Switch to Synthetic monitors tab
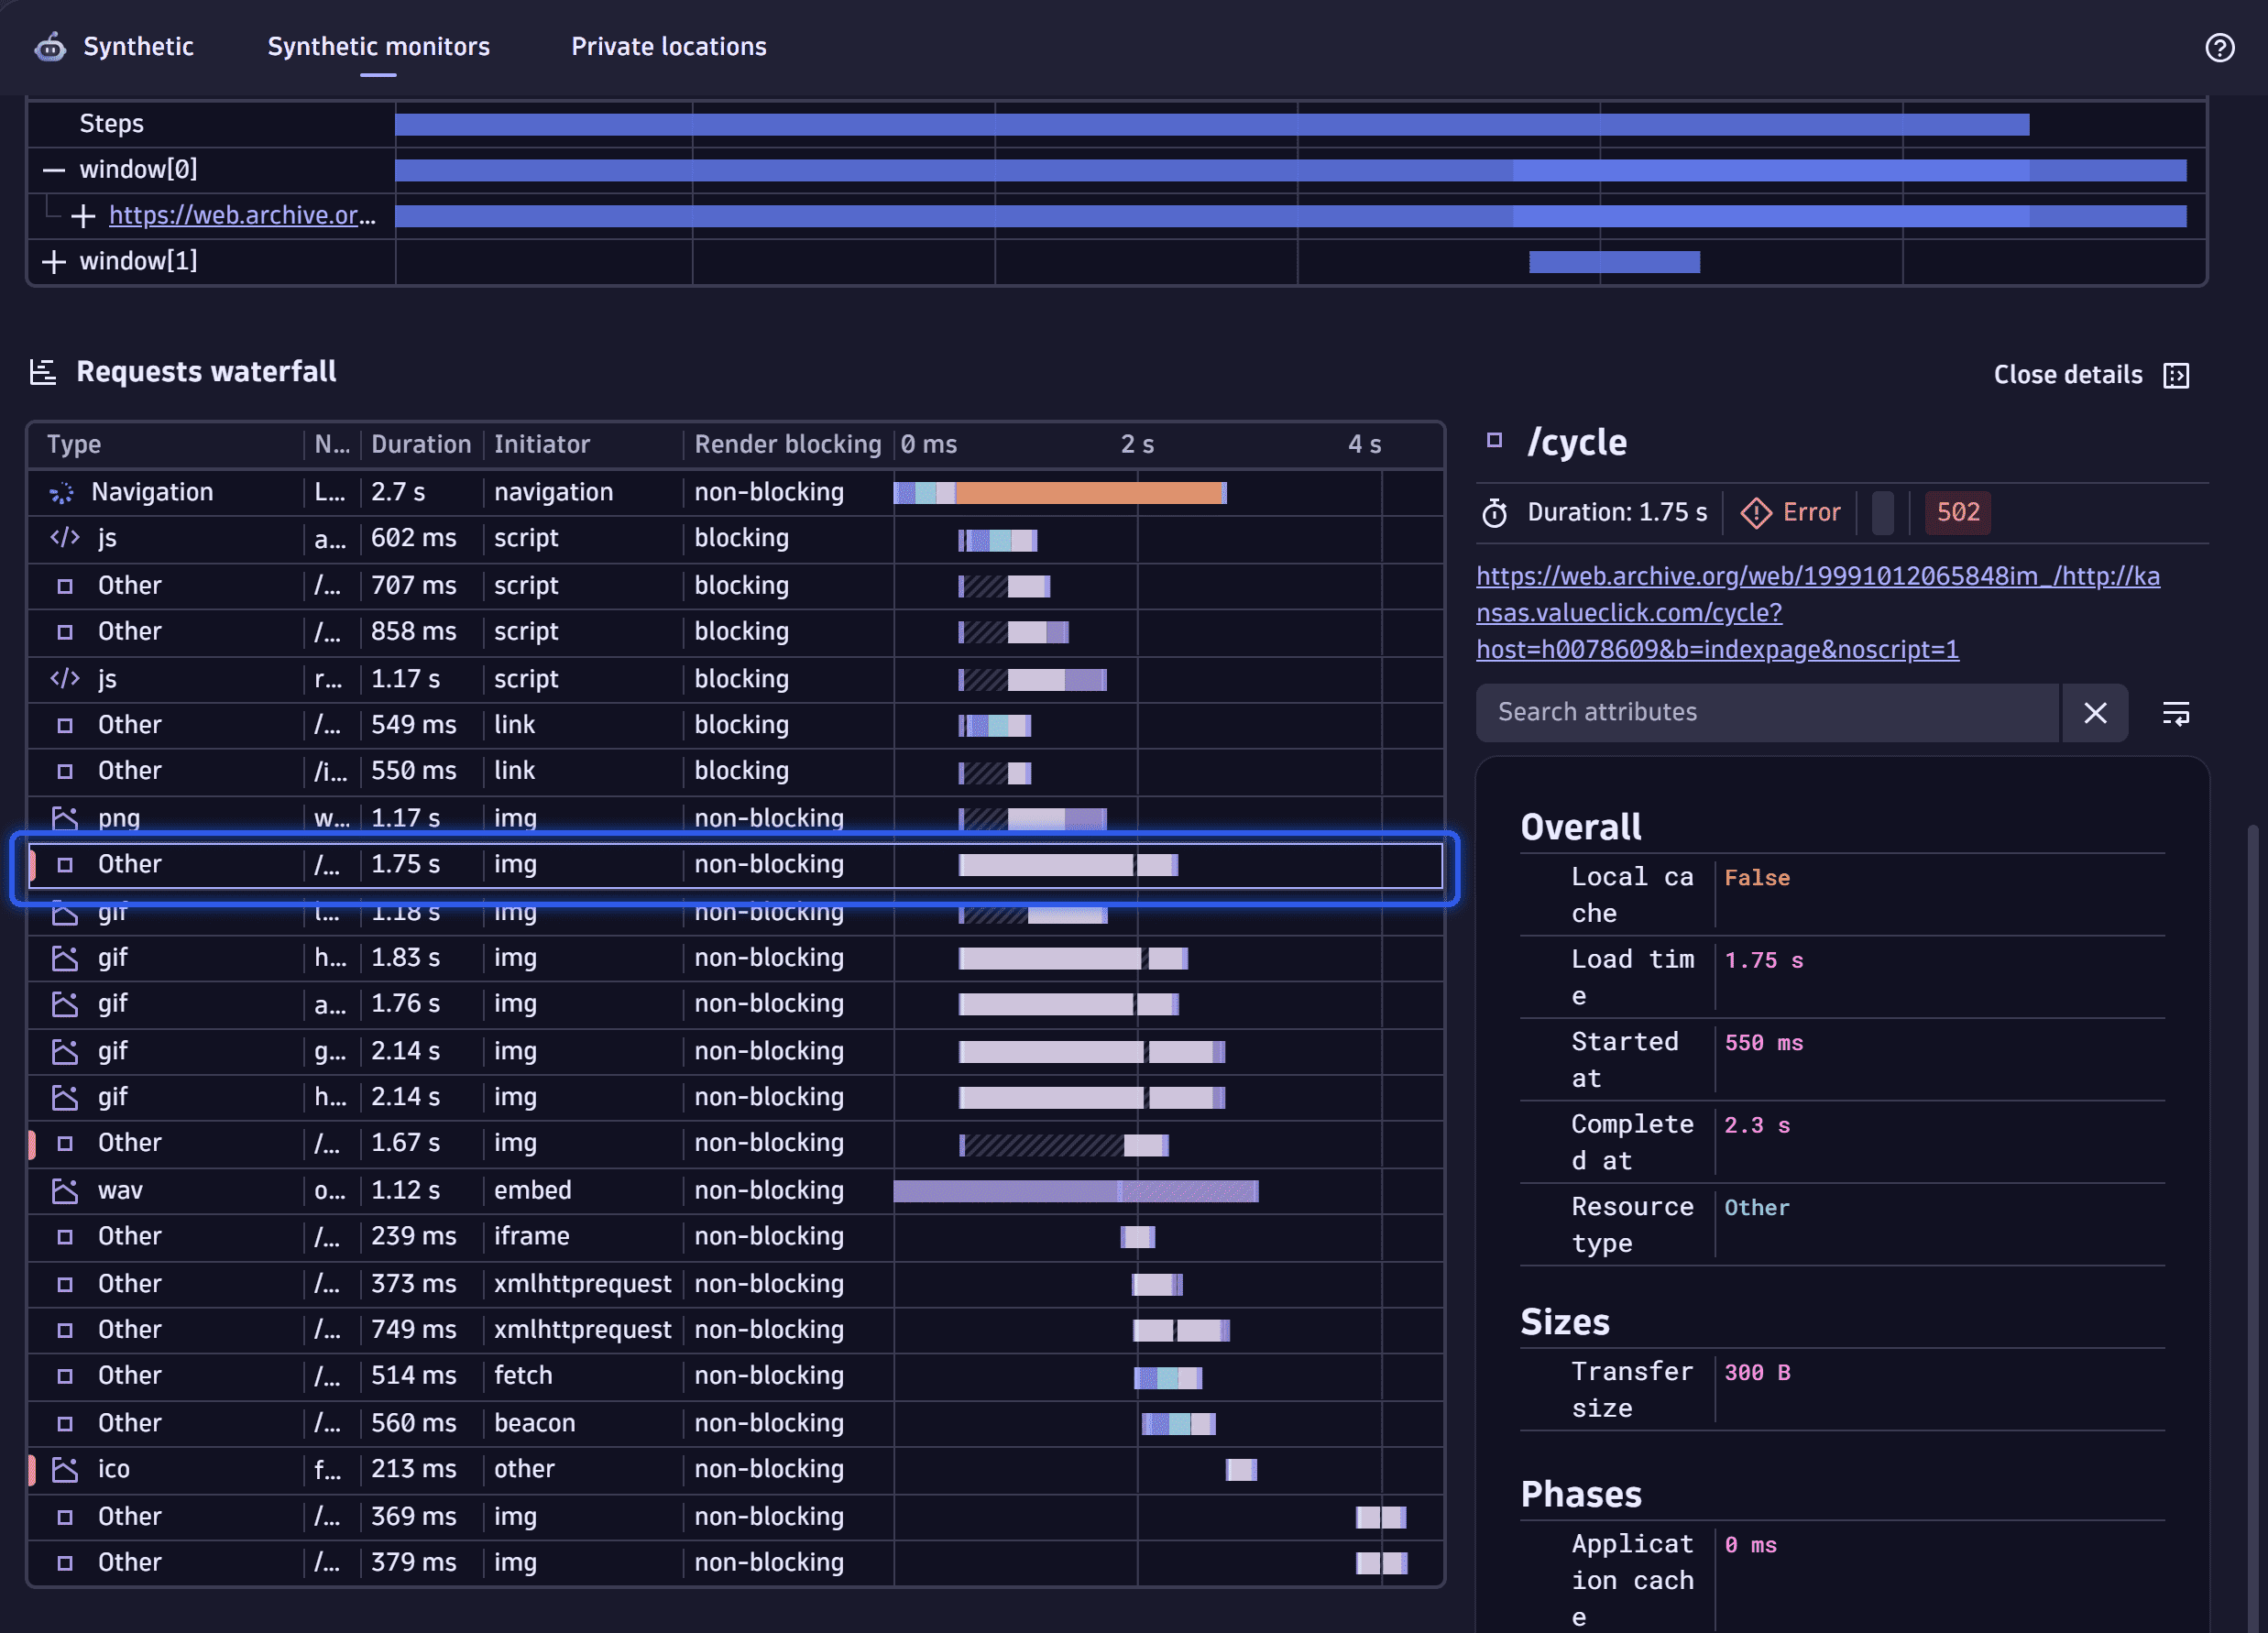The width and height of the screenshot is (2268, 1633). click(378, 47)
